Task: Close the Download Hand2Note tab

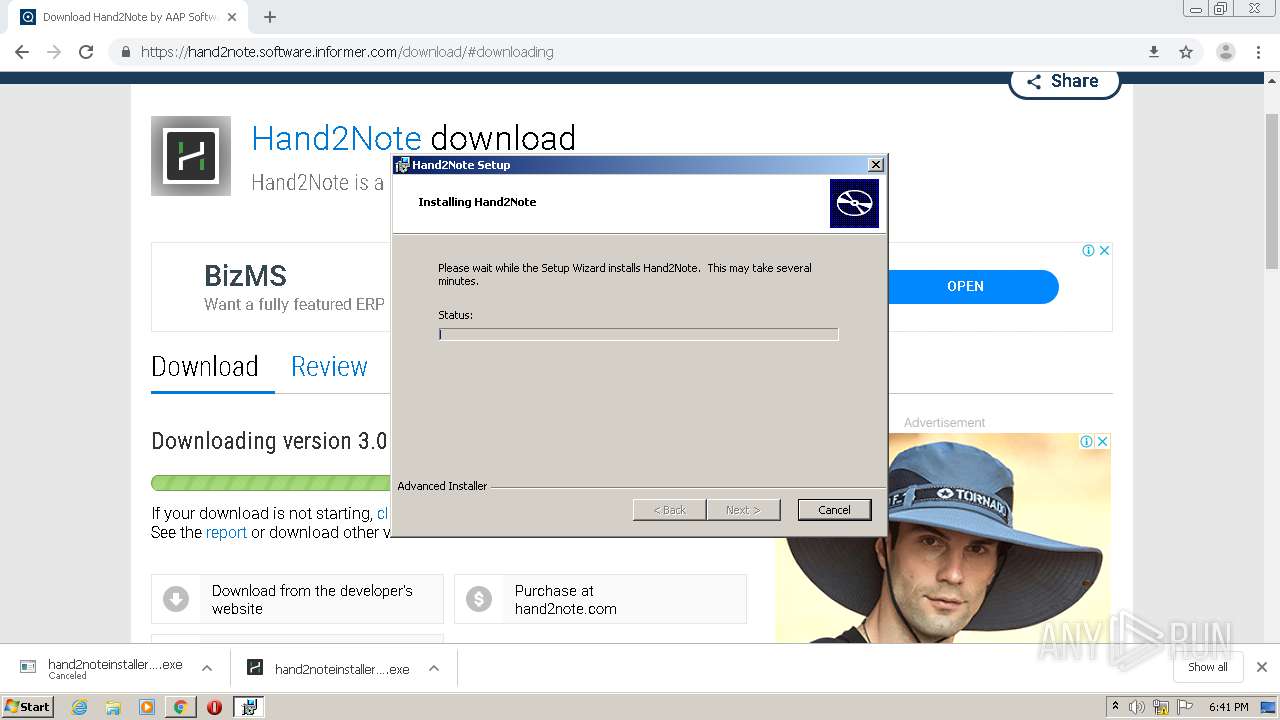Action: [232, 17]
